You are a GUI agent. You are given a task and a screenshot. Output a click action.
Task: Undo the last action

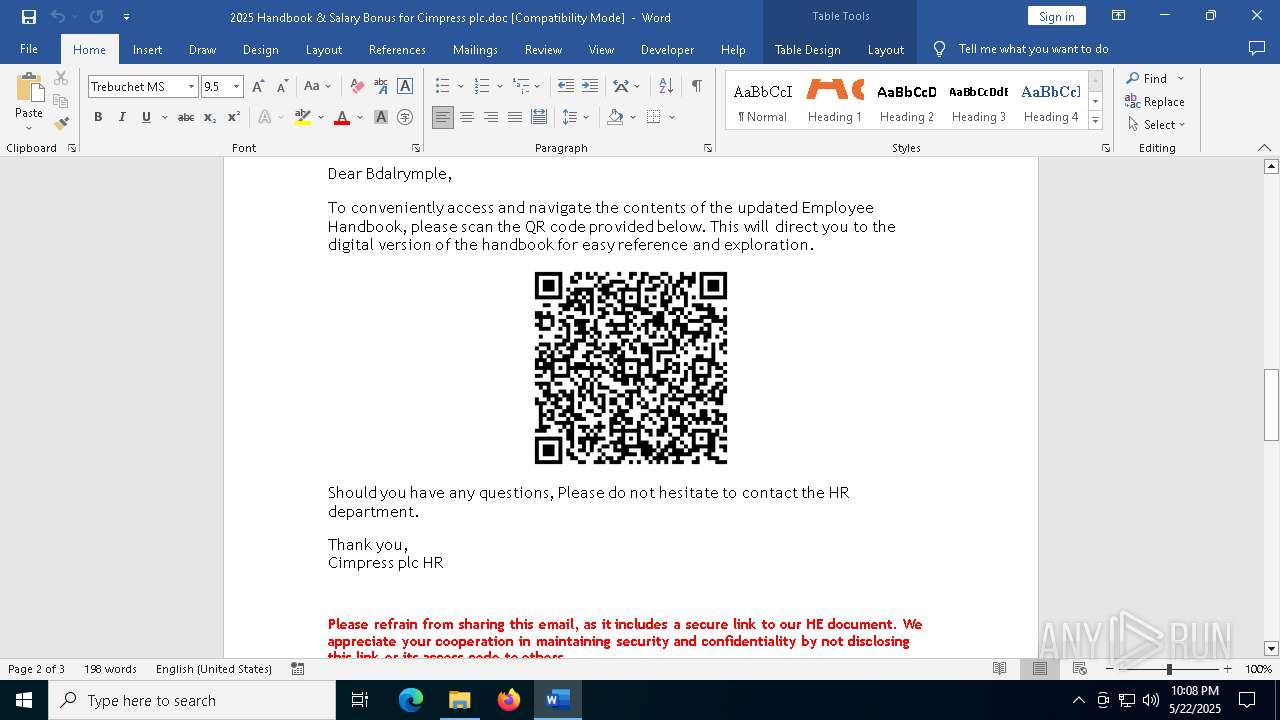[58, 17]
